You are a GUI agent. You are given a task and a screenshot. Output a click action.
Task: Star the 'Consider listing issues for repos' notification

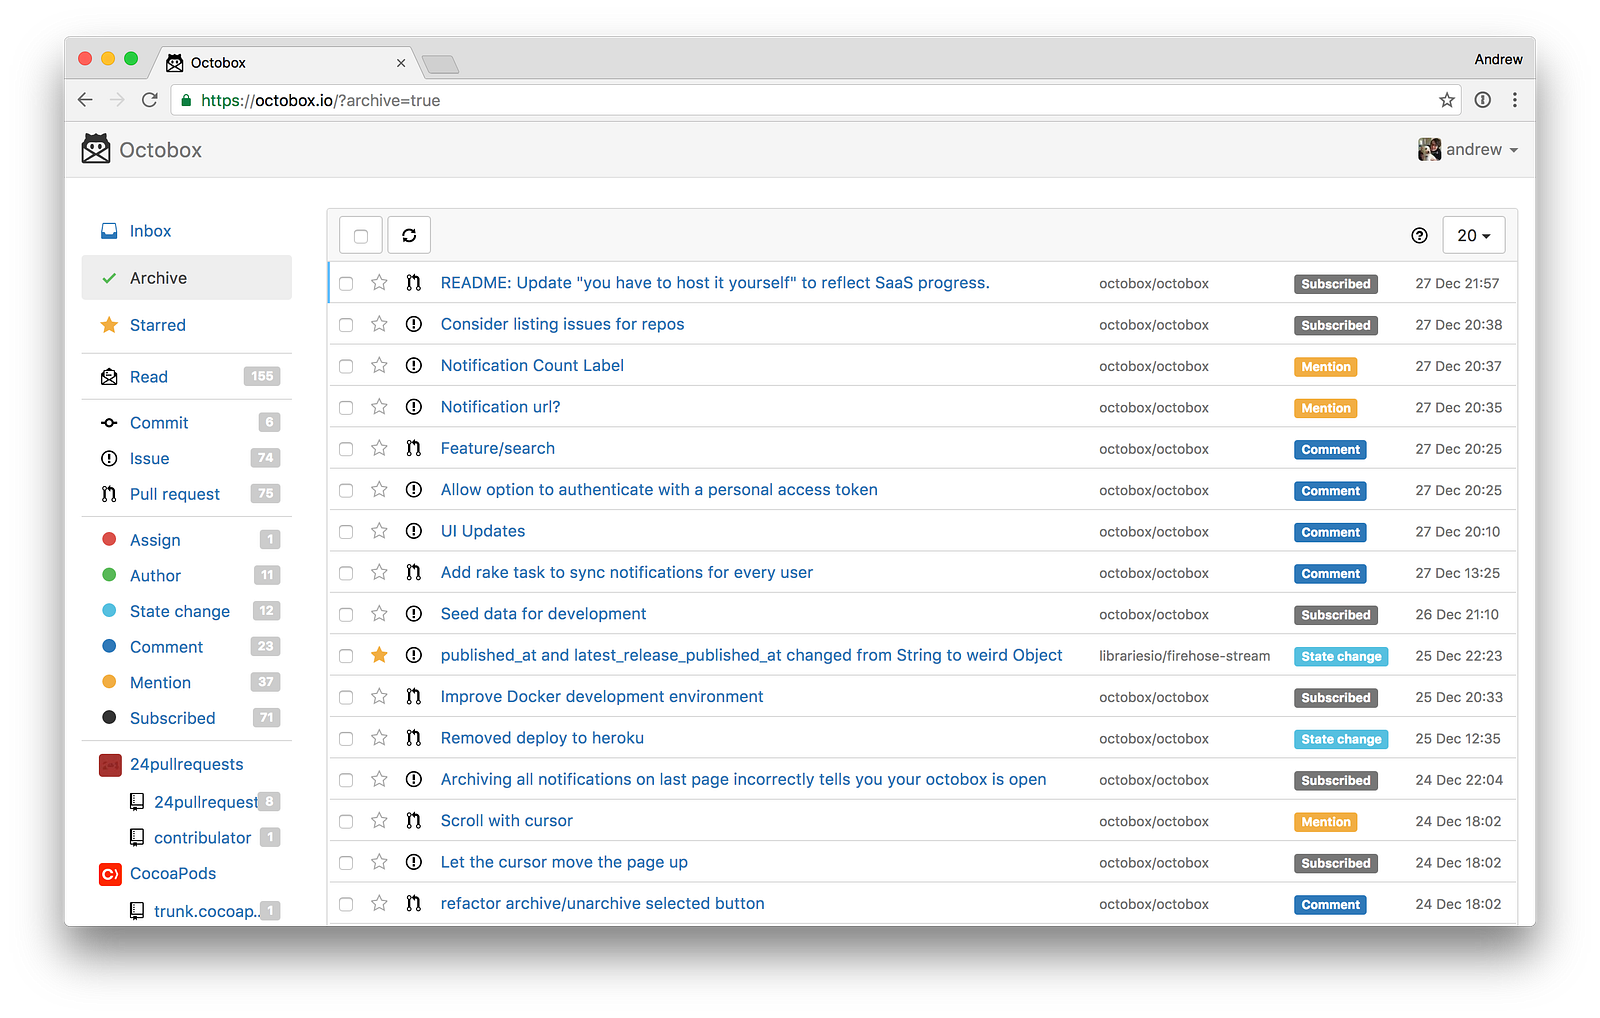tap(379, 324)
